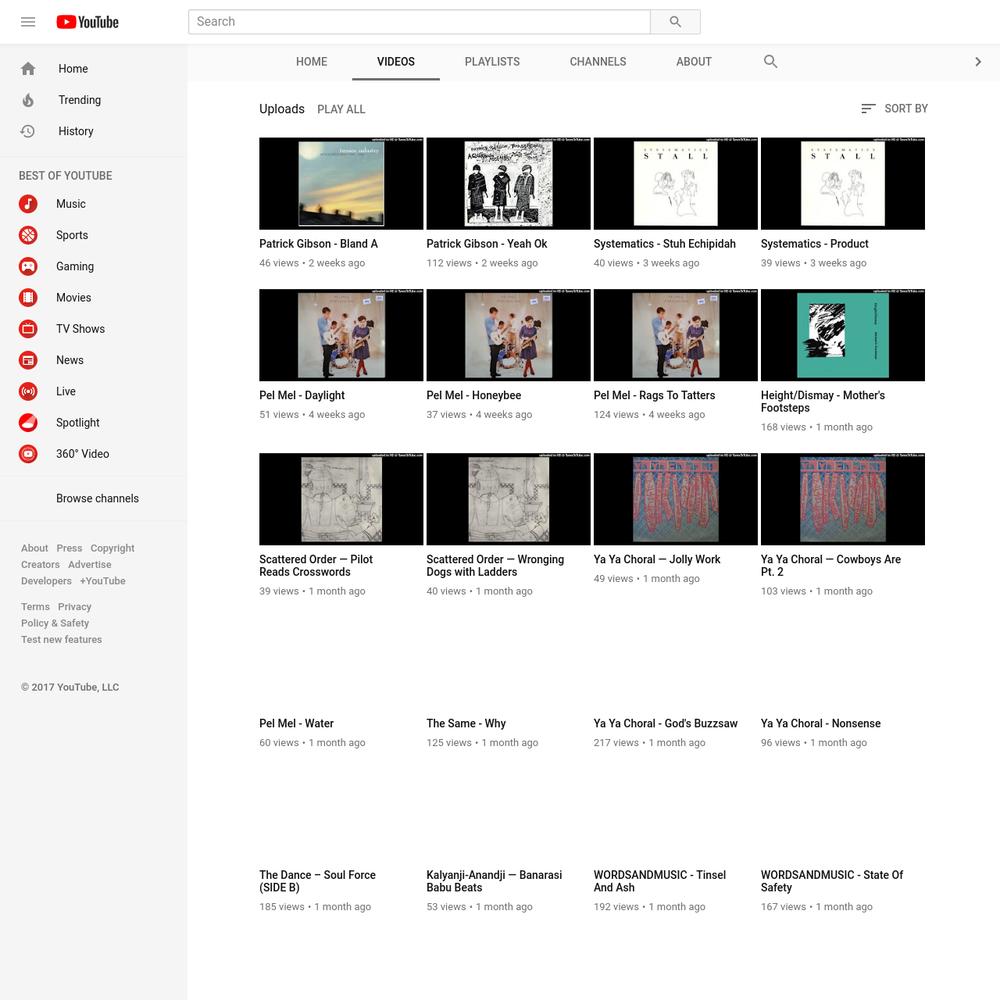Open Browse channels link
The width and height of the screenshot is (1000, 1000).
click(x=97, y=498)
